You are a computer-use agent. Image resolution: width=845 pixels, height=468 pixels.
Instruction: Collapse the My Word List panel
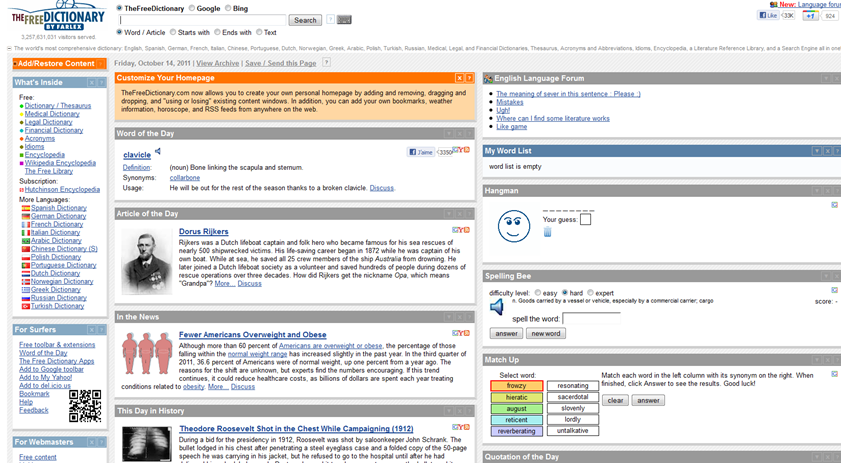click(816, 151)
